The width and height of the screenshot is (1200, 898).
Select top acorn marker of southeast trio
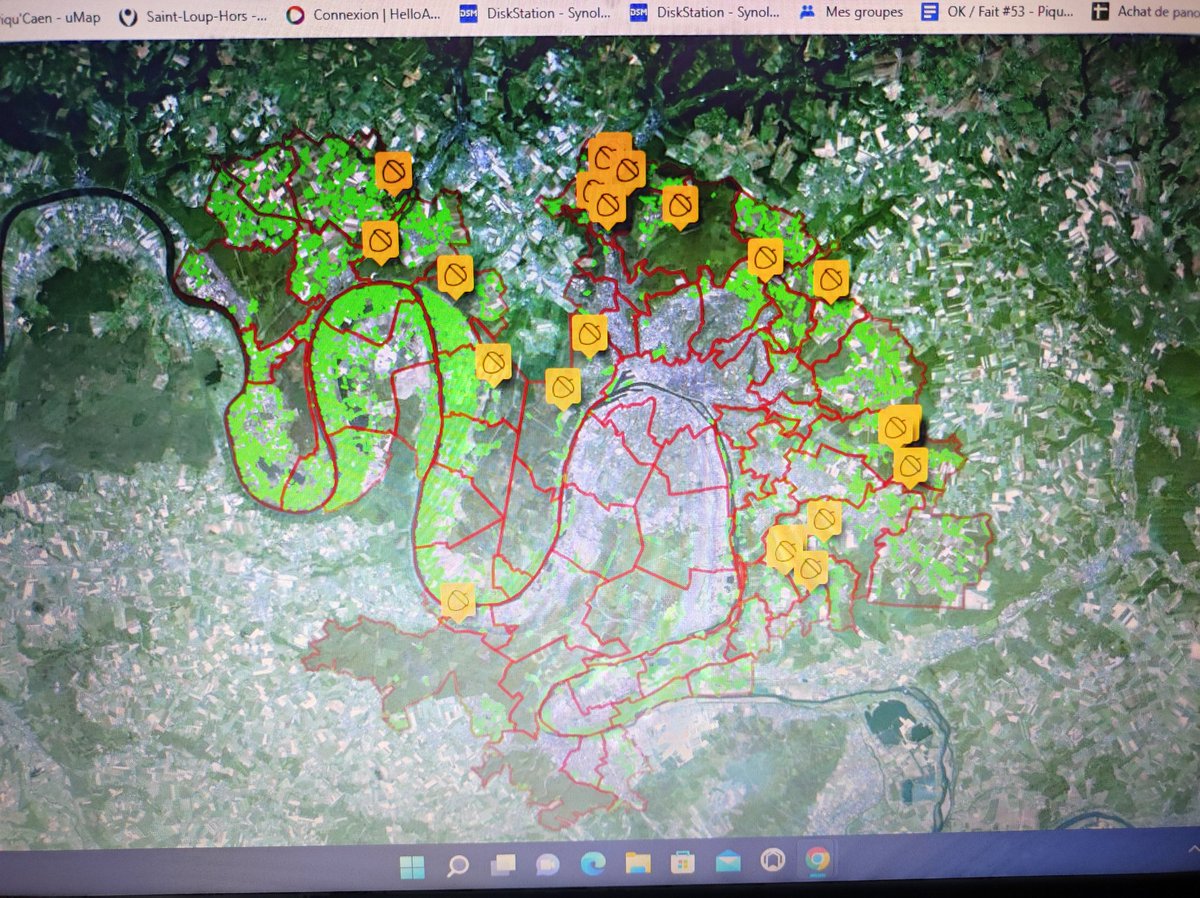(825, 520)
